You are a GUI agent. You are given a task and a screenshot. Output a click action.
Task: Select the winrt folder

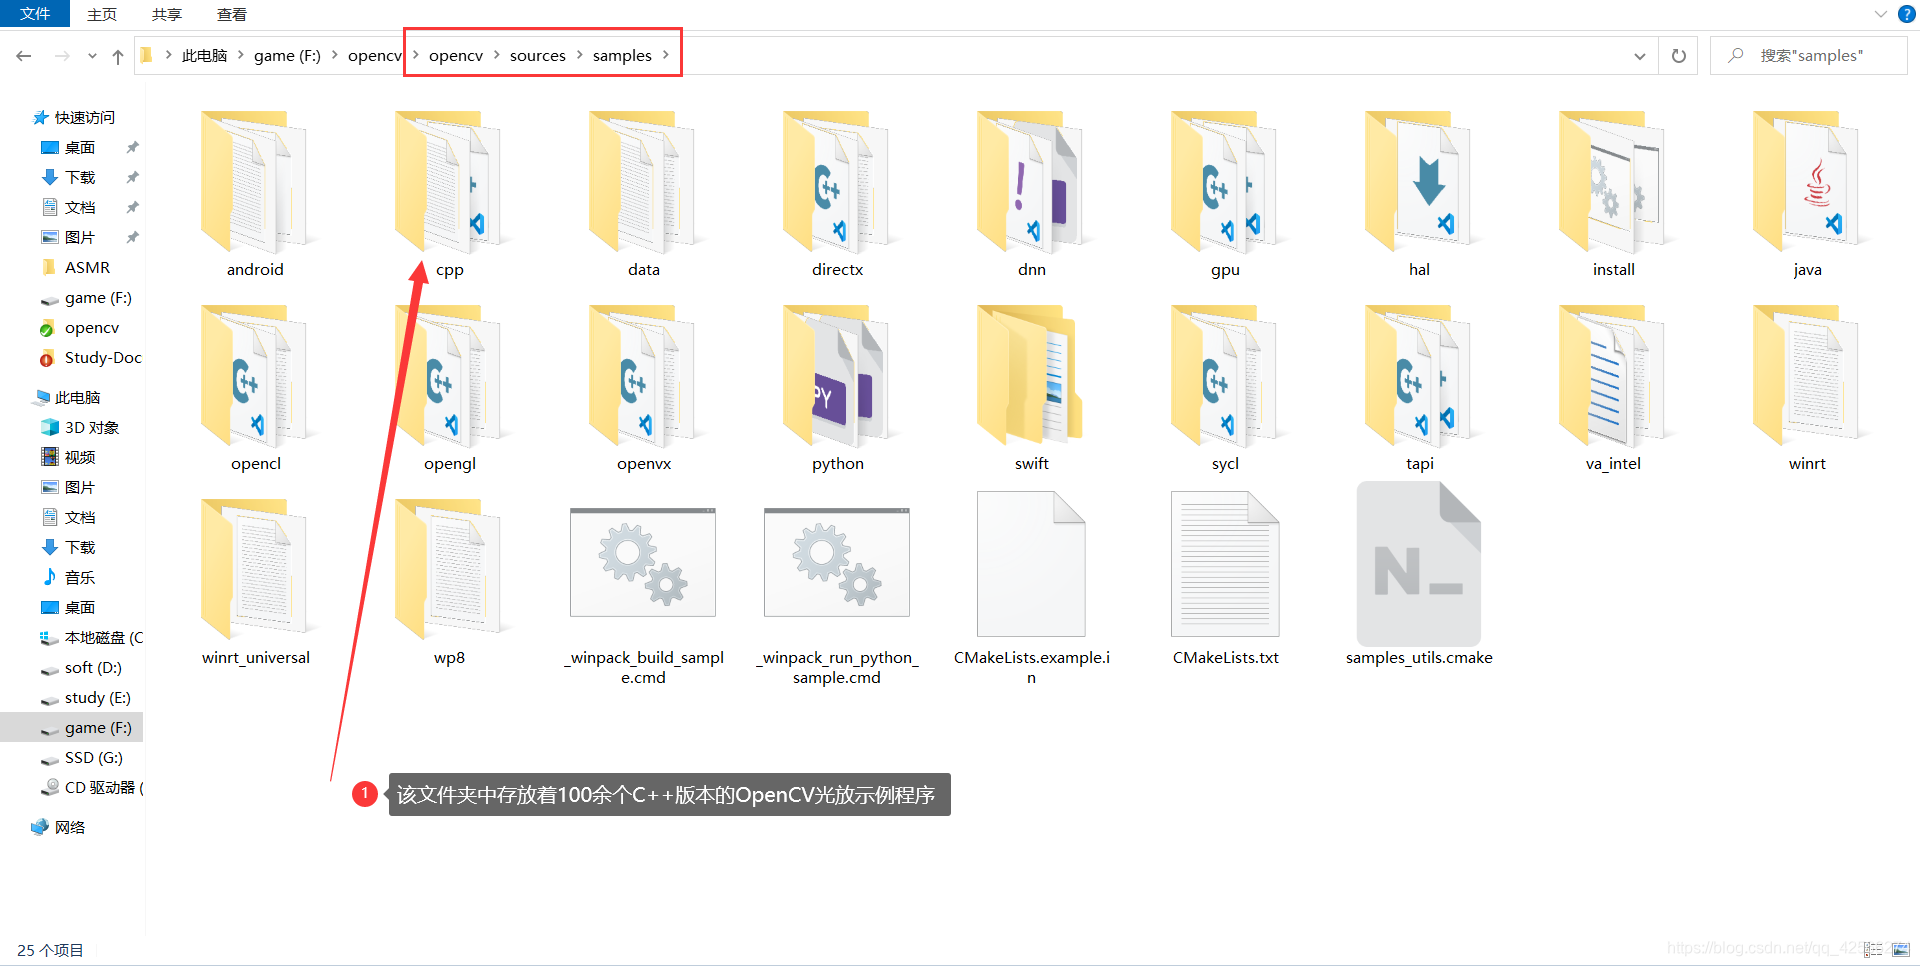click(1807, 387)
